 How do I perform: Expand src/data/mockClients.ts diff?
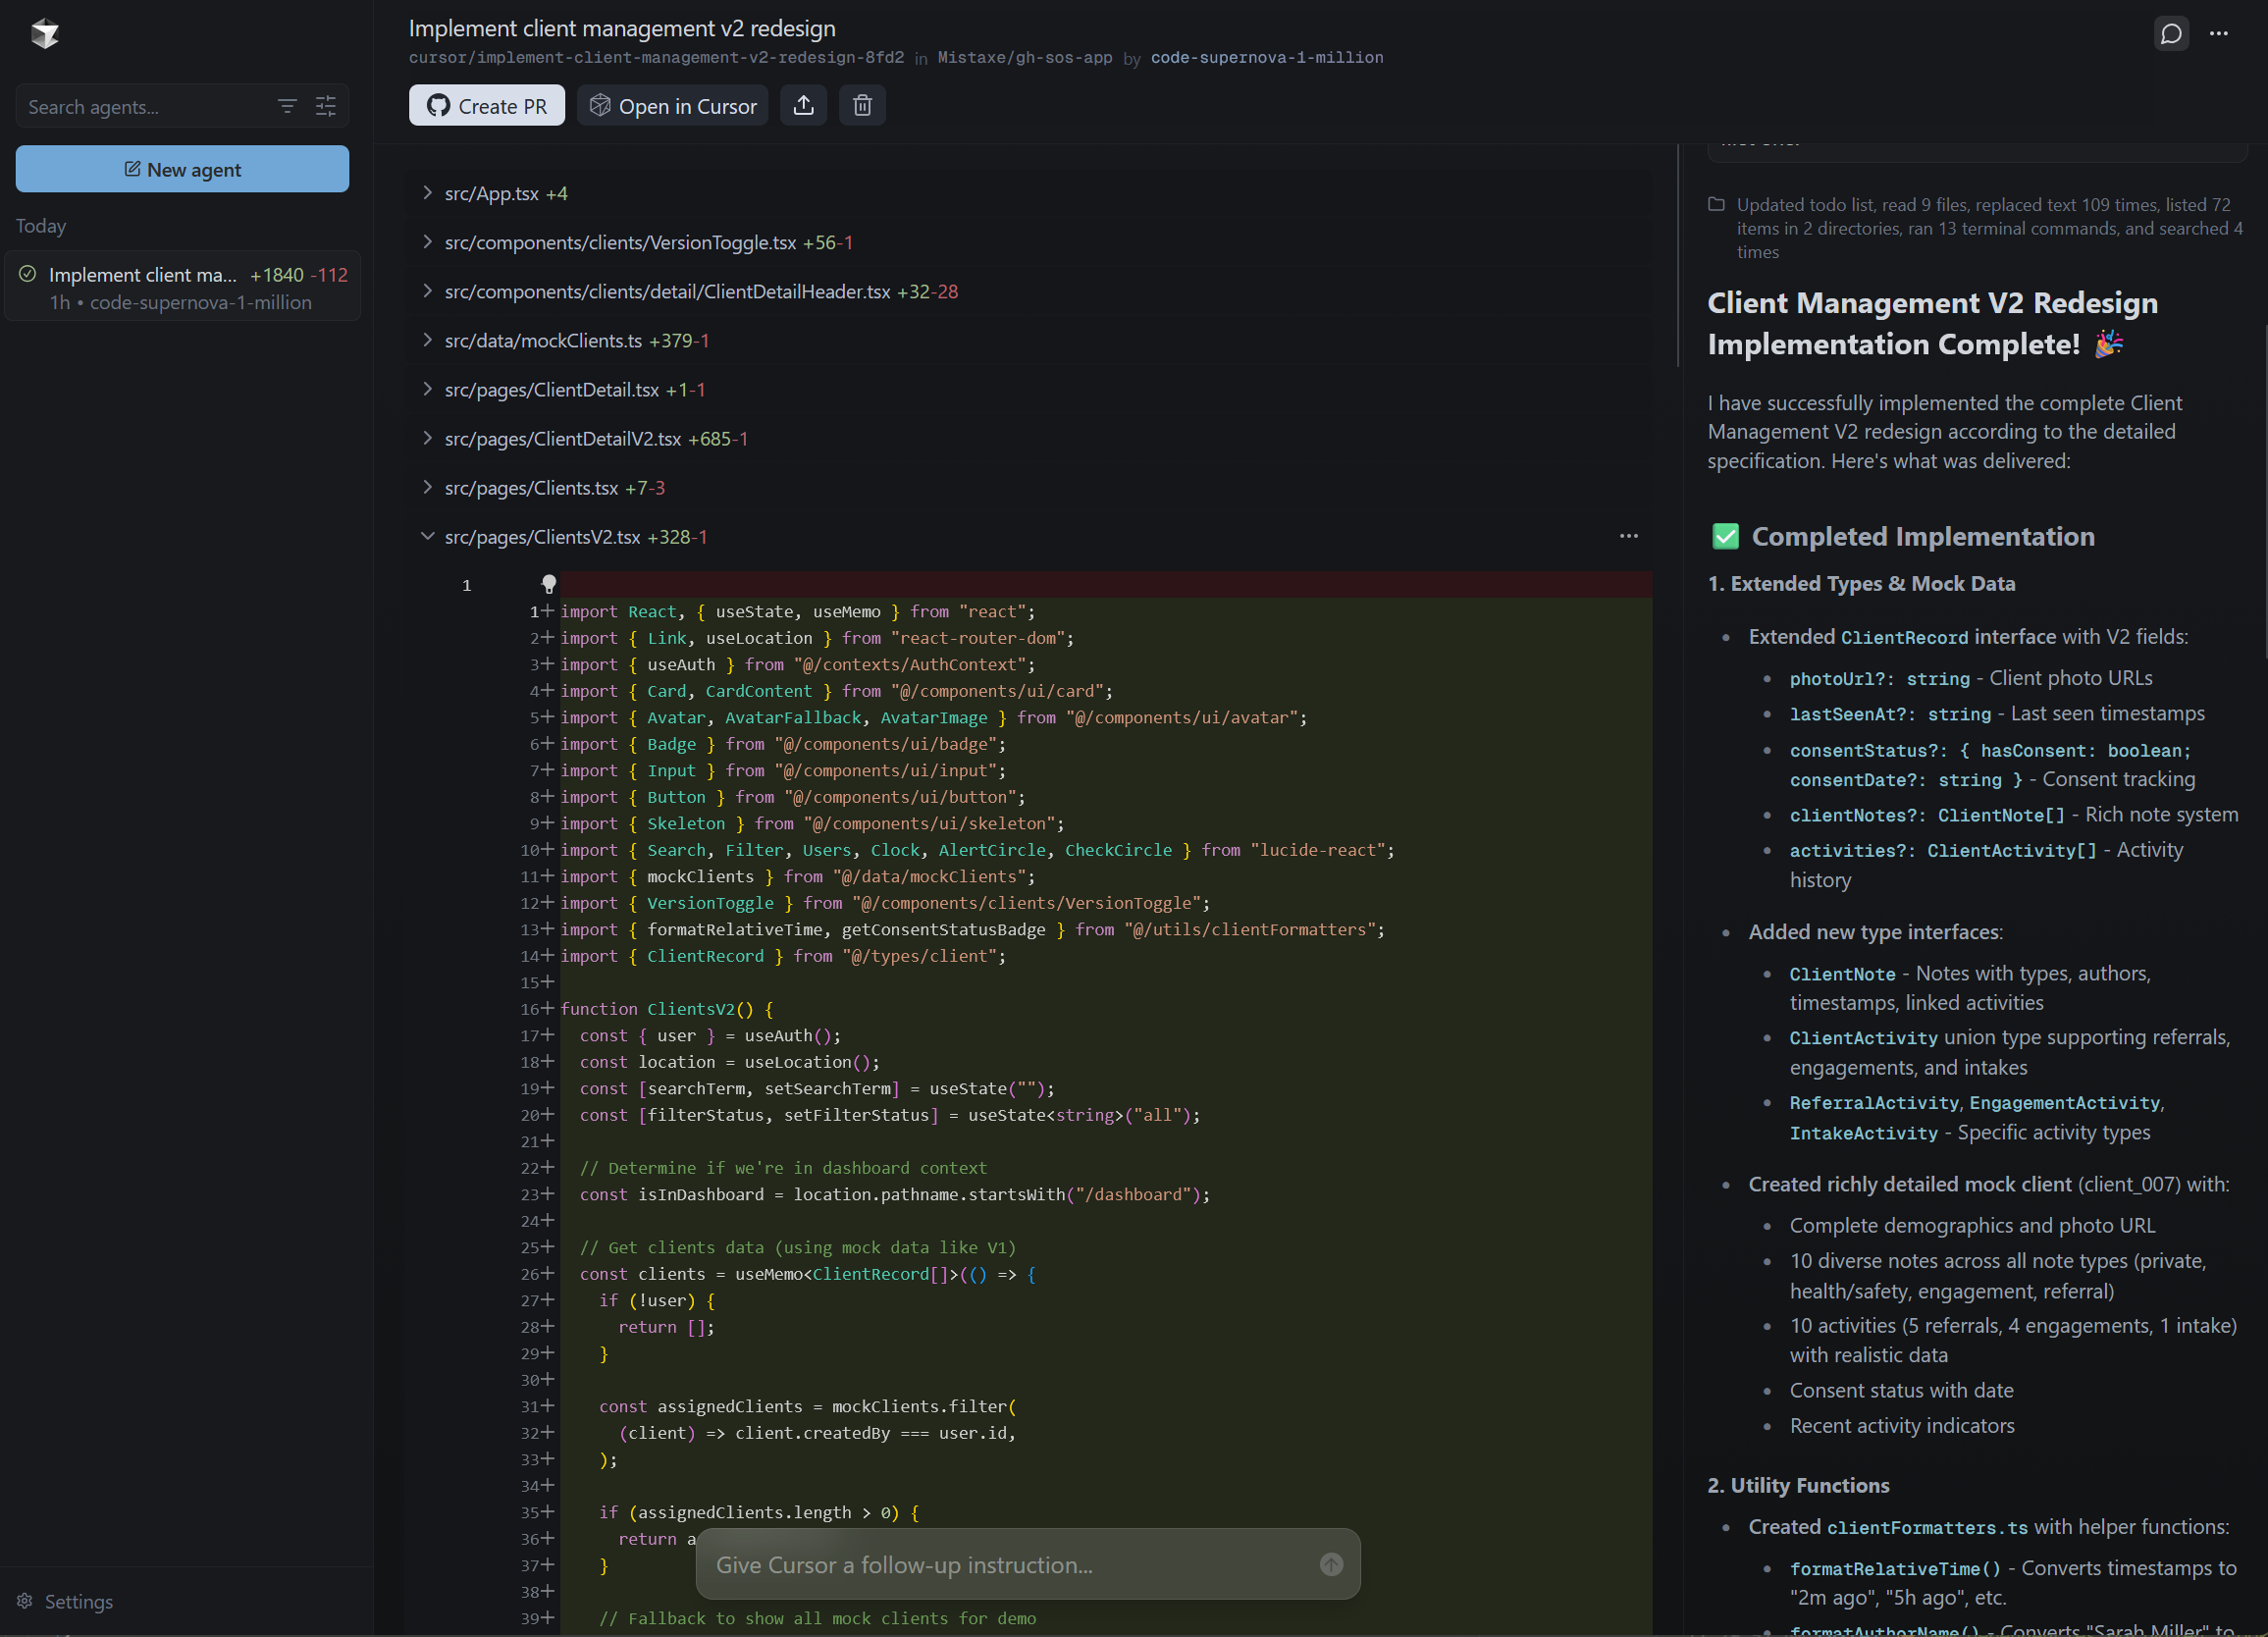coord(428,340)
